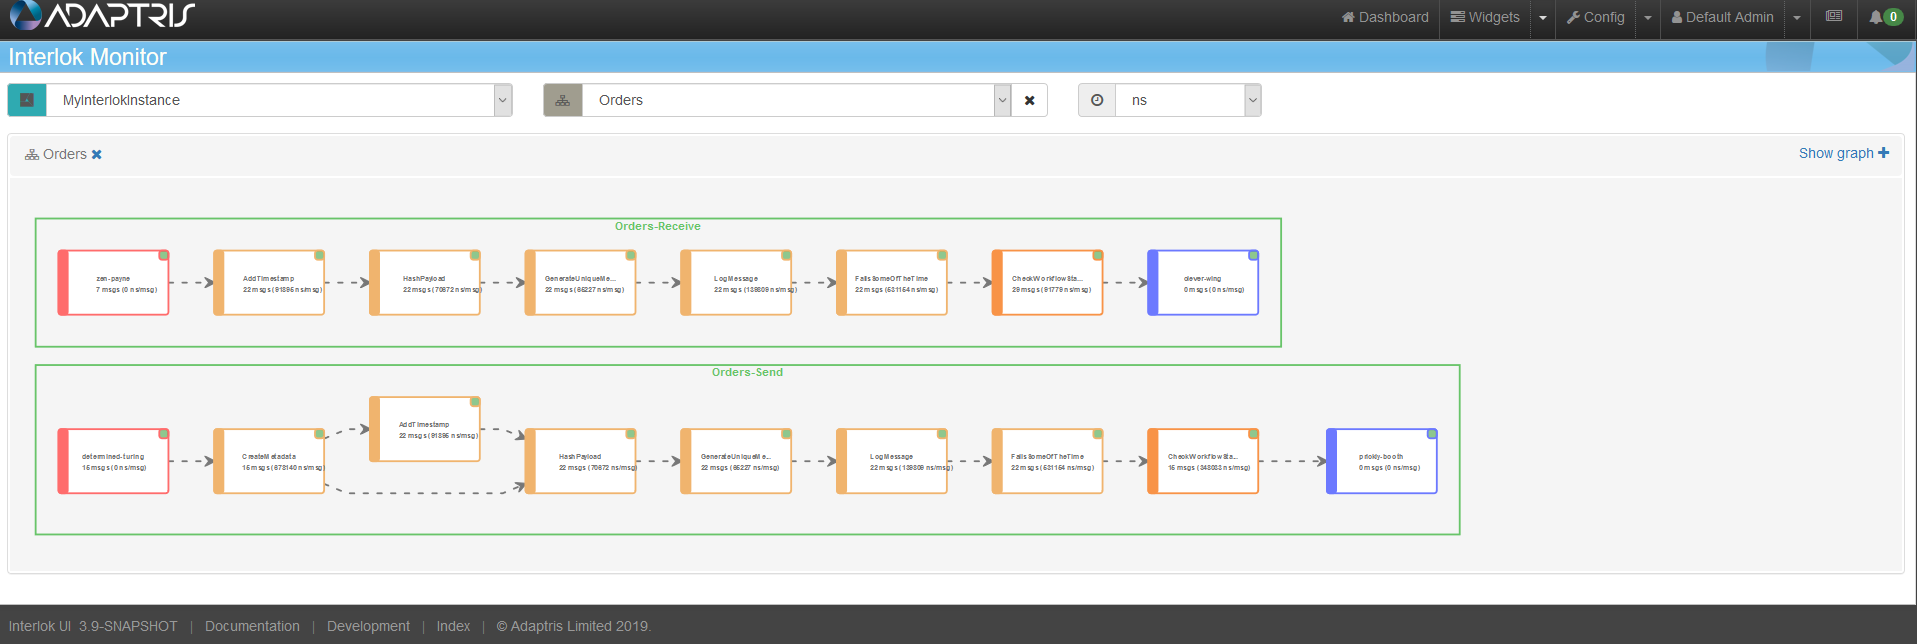1917x644 pixels.
Task: Click the Interlok UI 3.9-SNAPSHOT footer text
Action: [x=93, y=626]
